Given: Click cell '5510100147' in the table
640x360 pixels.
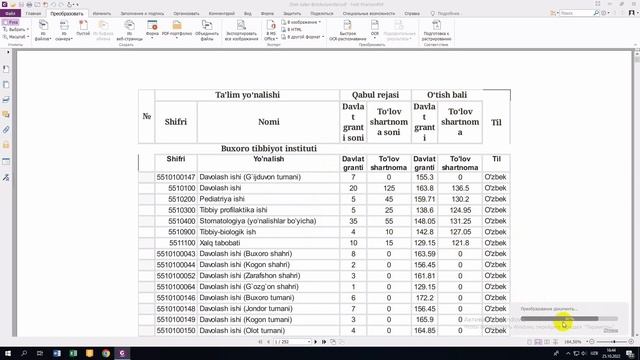Looking at the screenshot, I should (x=176, y=177).
